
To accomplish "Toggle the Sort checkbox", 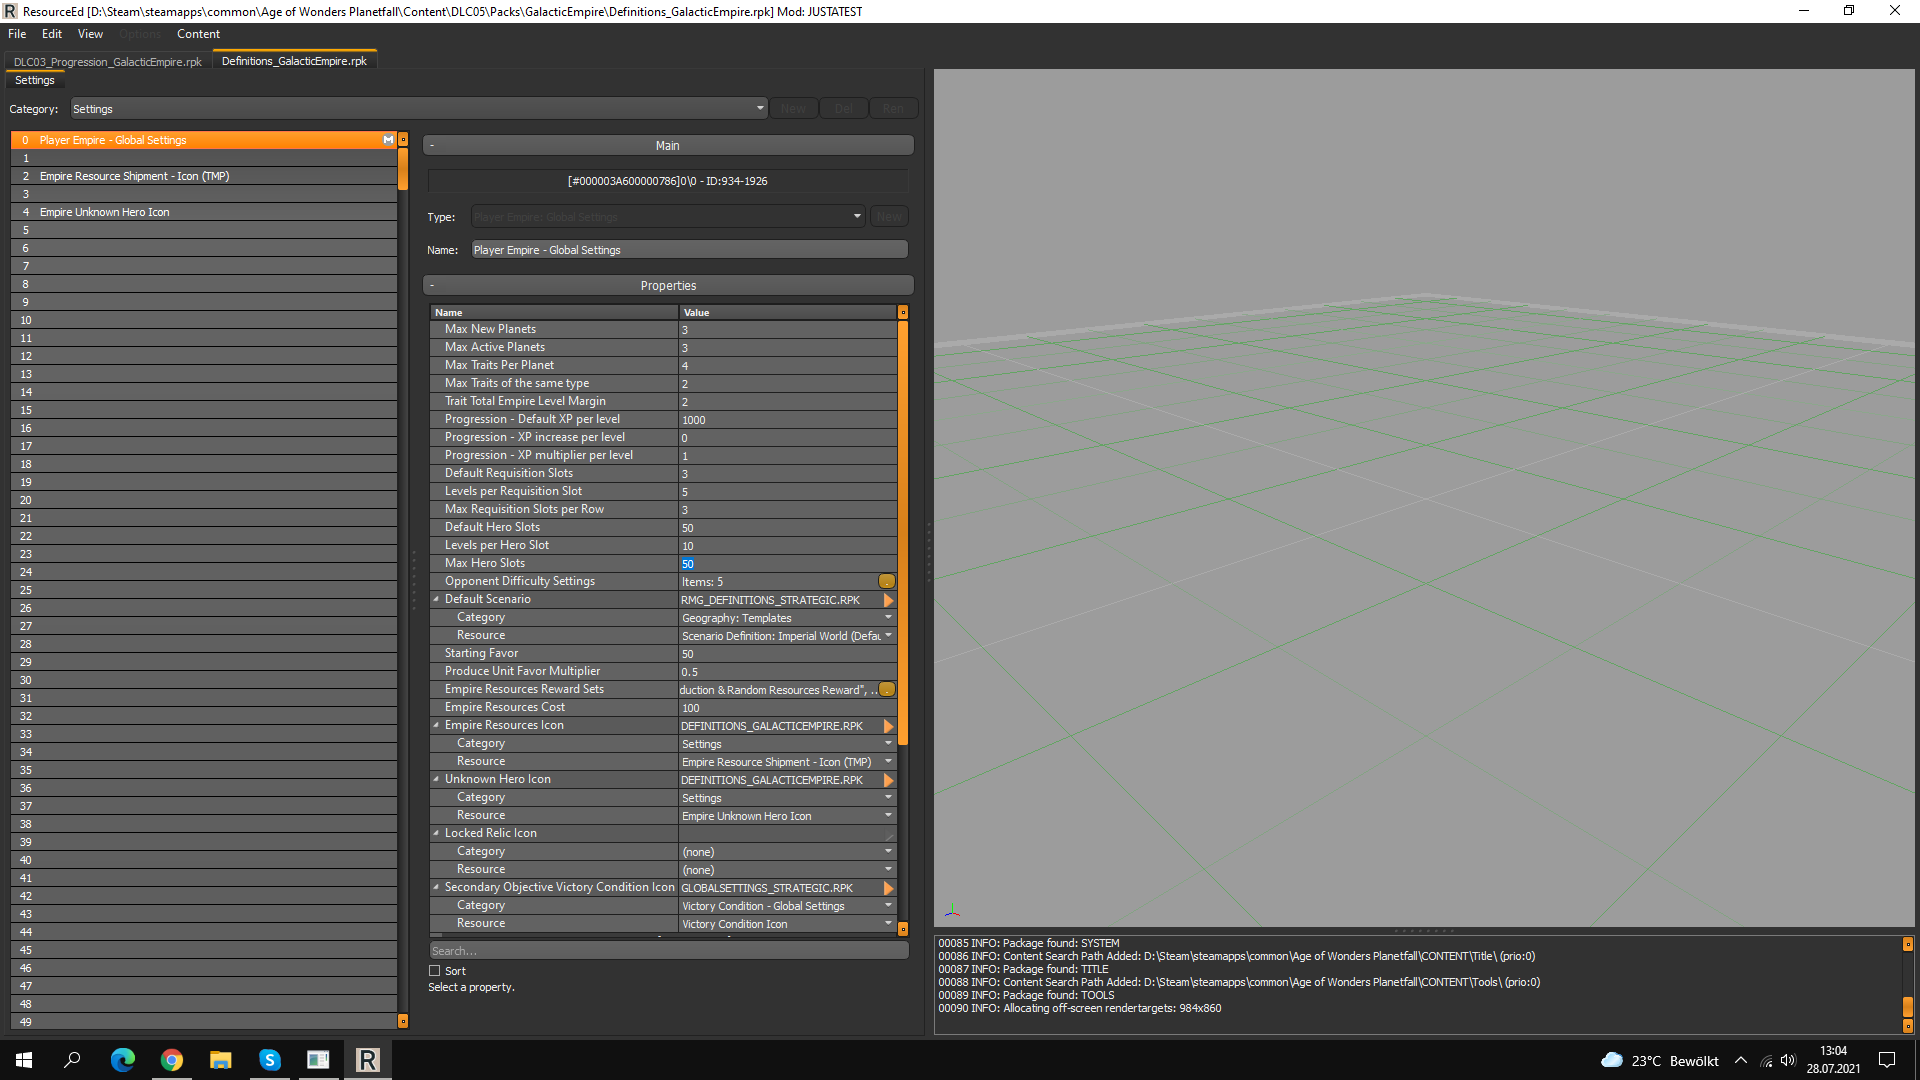I will pos(435,971).
